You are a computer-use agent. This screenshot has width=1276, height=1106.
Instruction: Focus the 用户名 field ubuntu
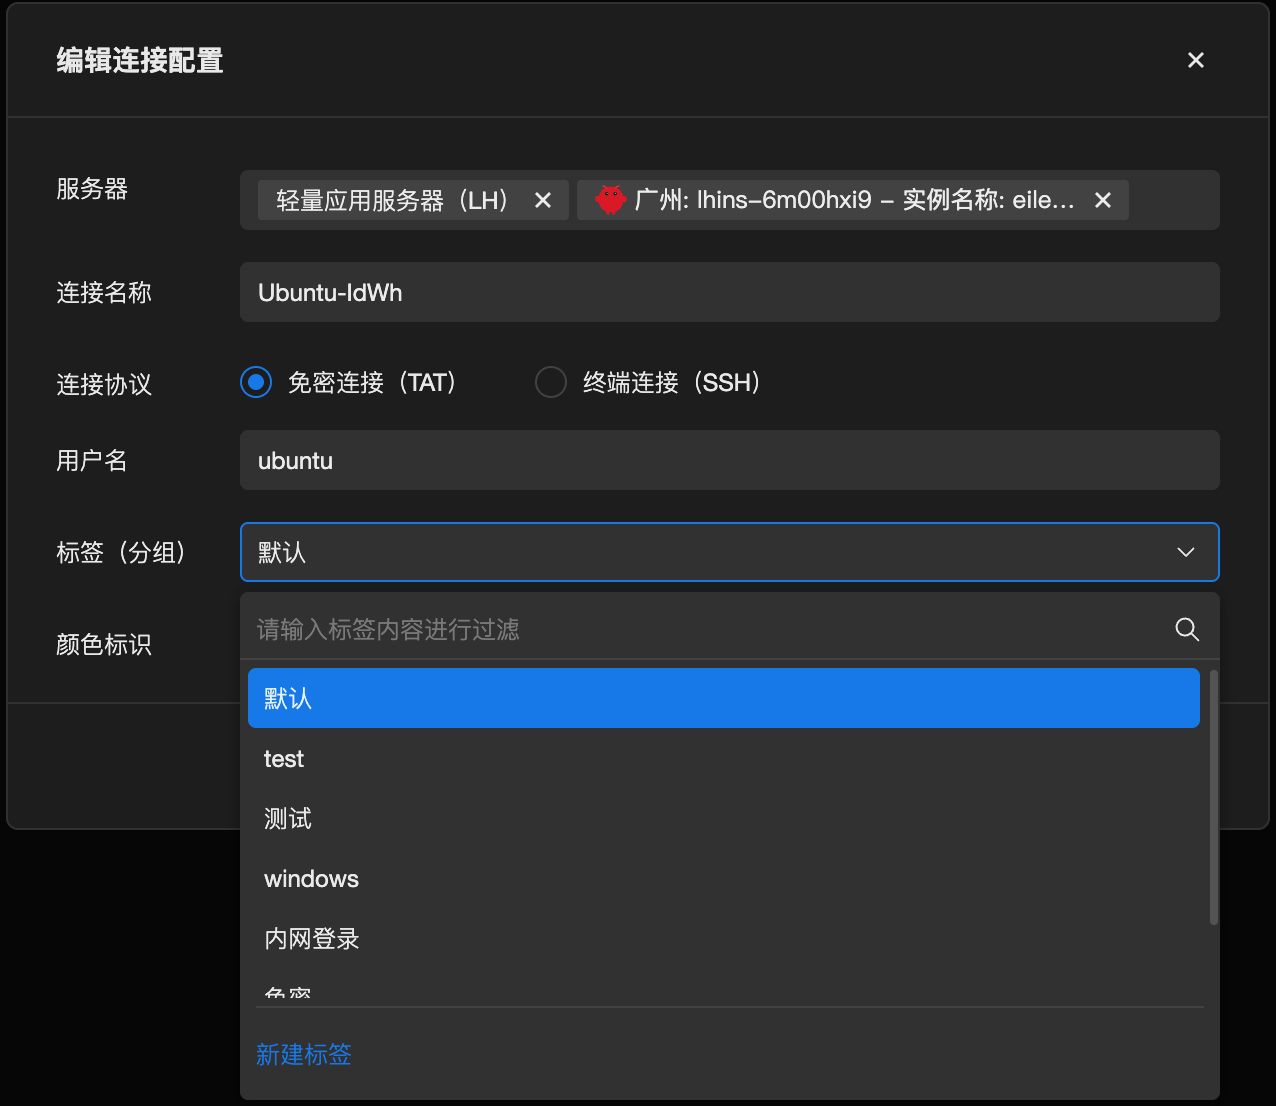pyautogui.click(x=729, y=460)
